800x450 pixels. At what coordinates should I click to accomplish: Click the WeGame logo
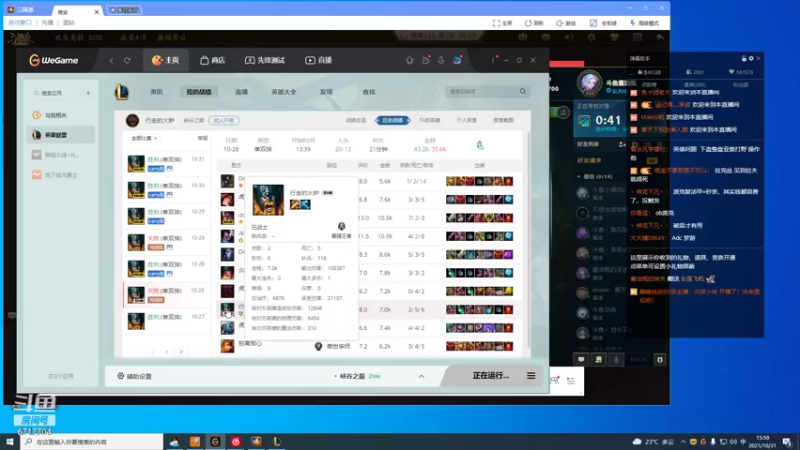tap(54, 60)
